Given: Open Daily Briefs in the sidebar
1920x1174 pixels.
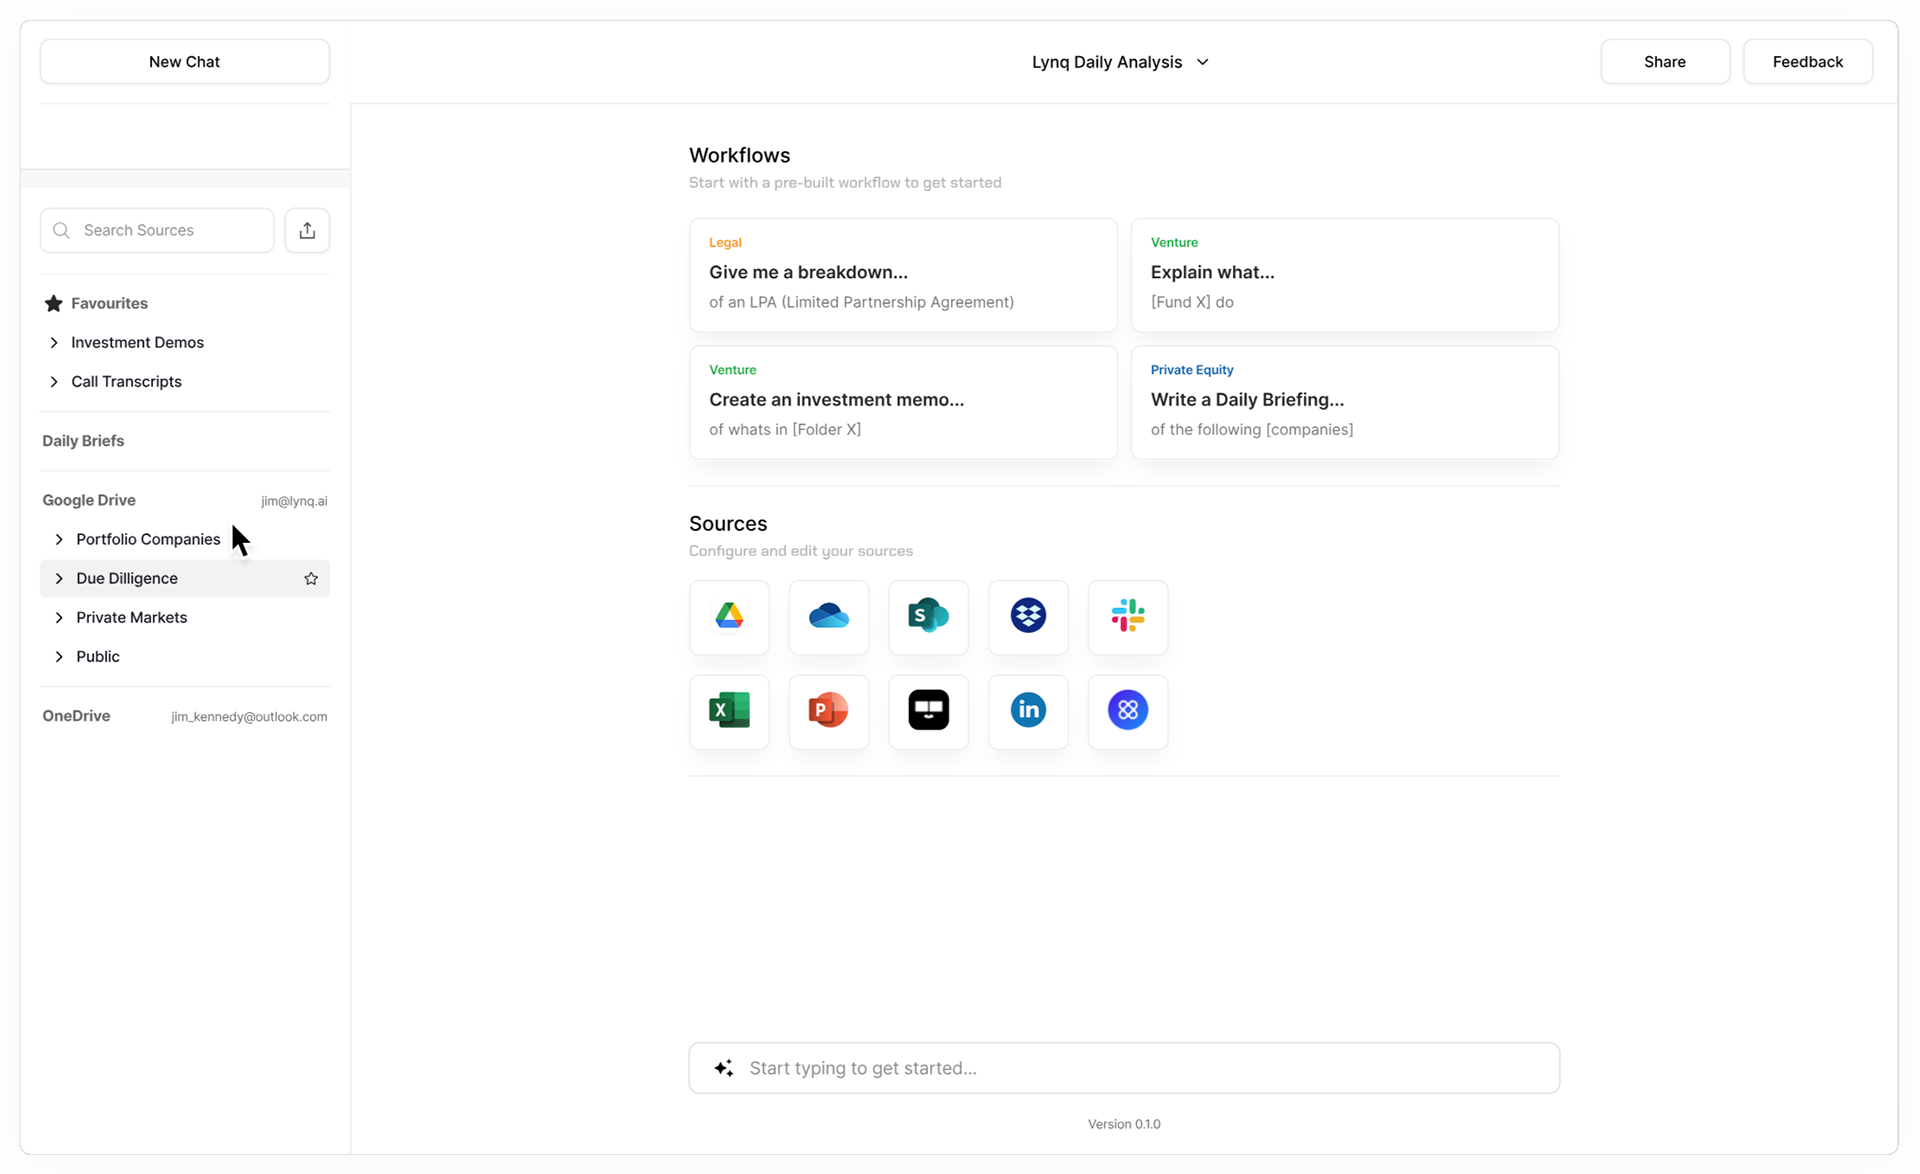Looking at the screenshot, I should (83, 441).
